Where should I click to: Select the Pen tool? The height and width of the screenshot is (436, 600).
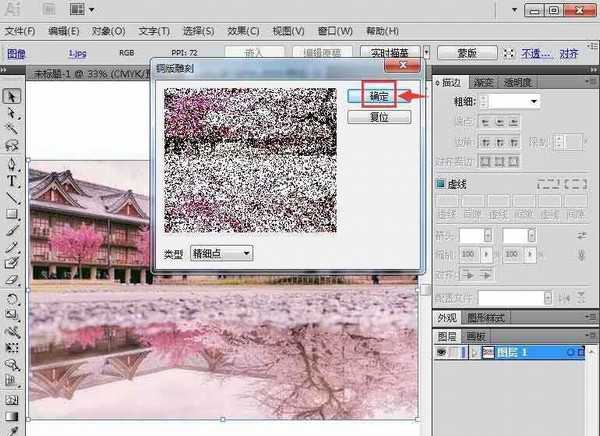tap(13, 164)
